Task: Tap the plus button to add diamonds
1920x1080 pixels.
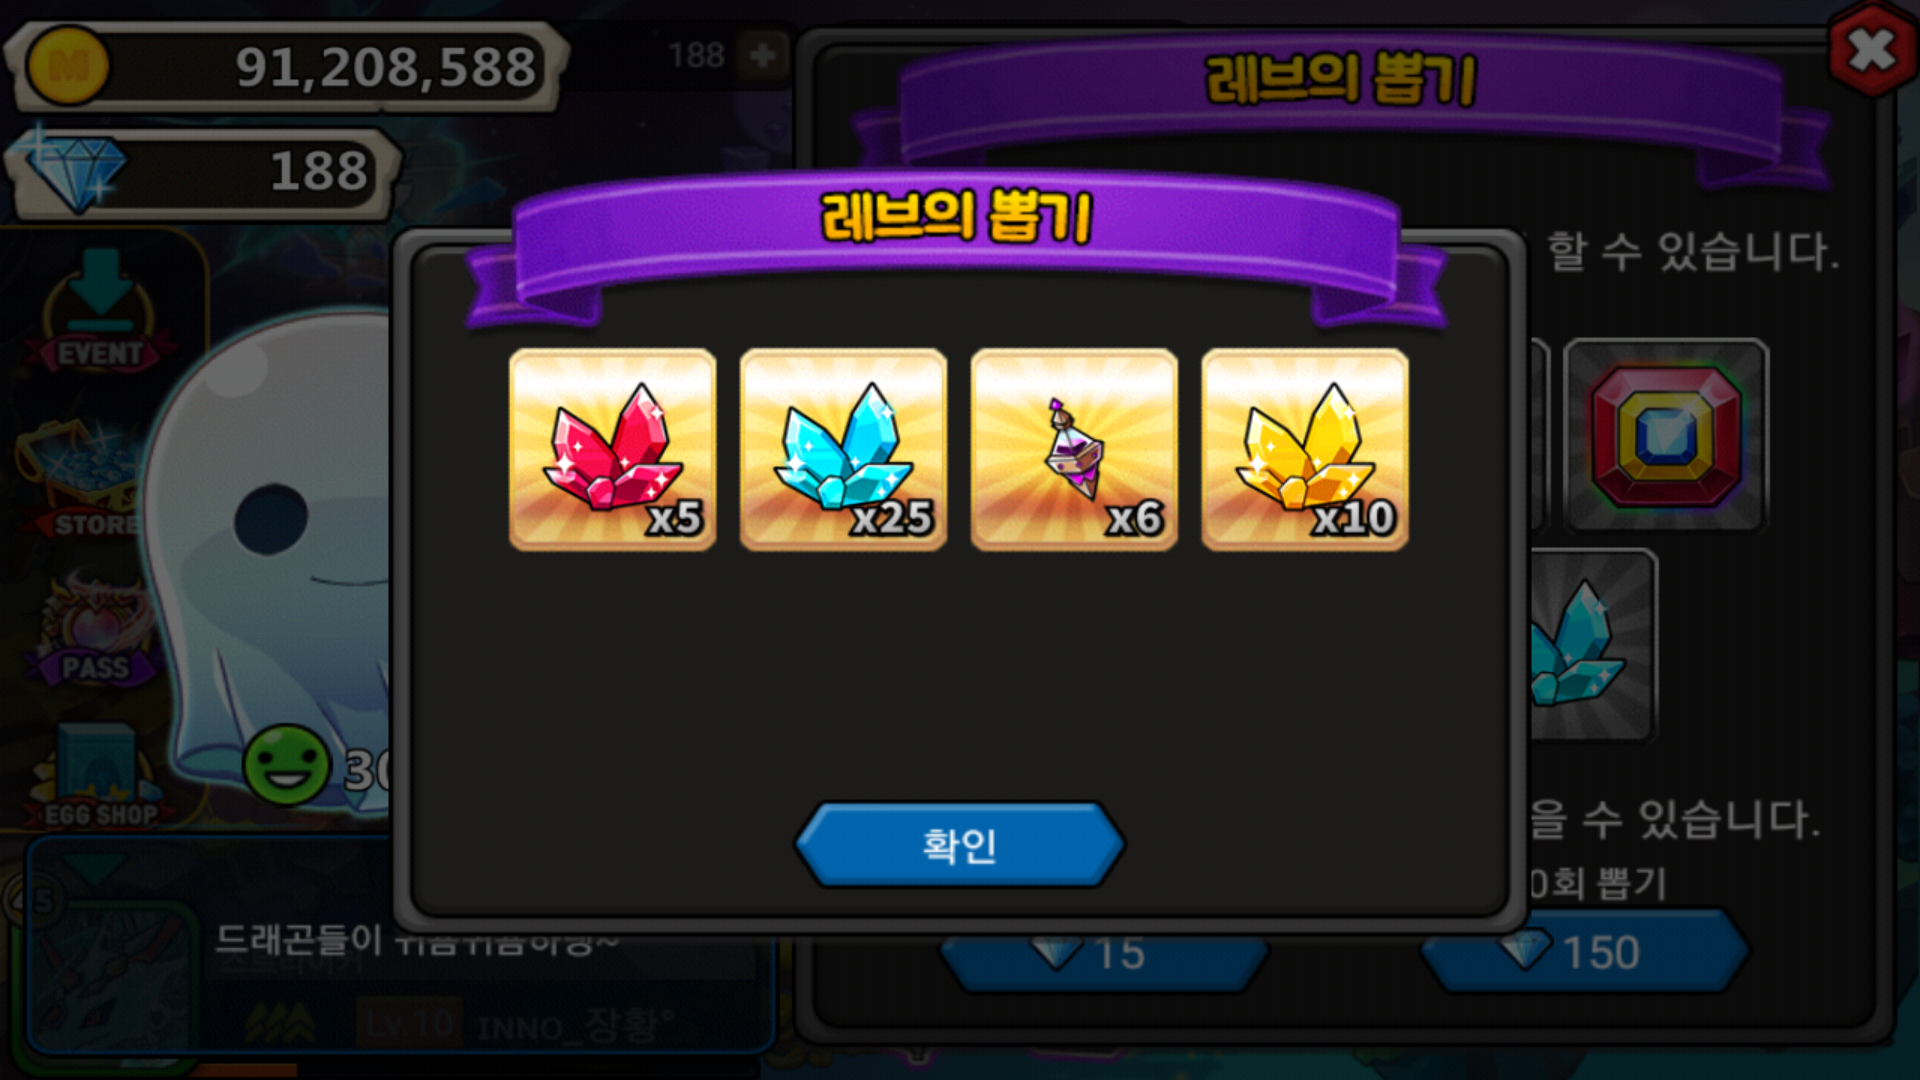Action: tap(763, 55)
